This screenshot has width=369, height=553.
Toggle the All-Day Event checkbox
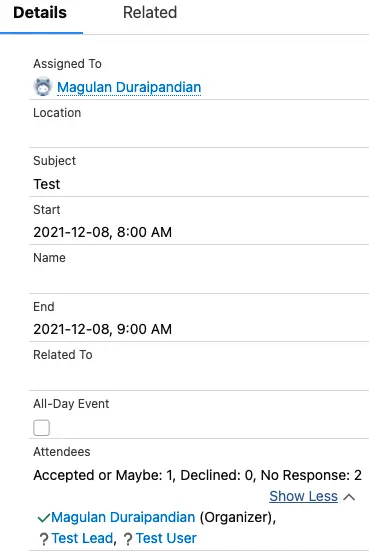coord(41,428)
